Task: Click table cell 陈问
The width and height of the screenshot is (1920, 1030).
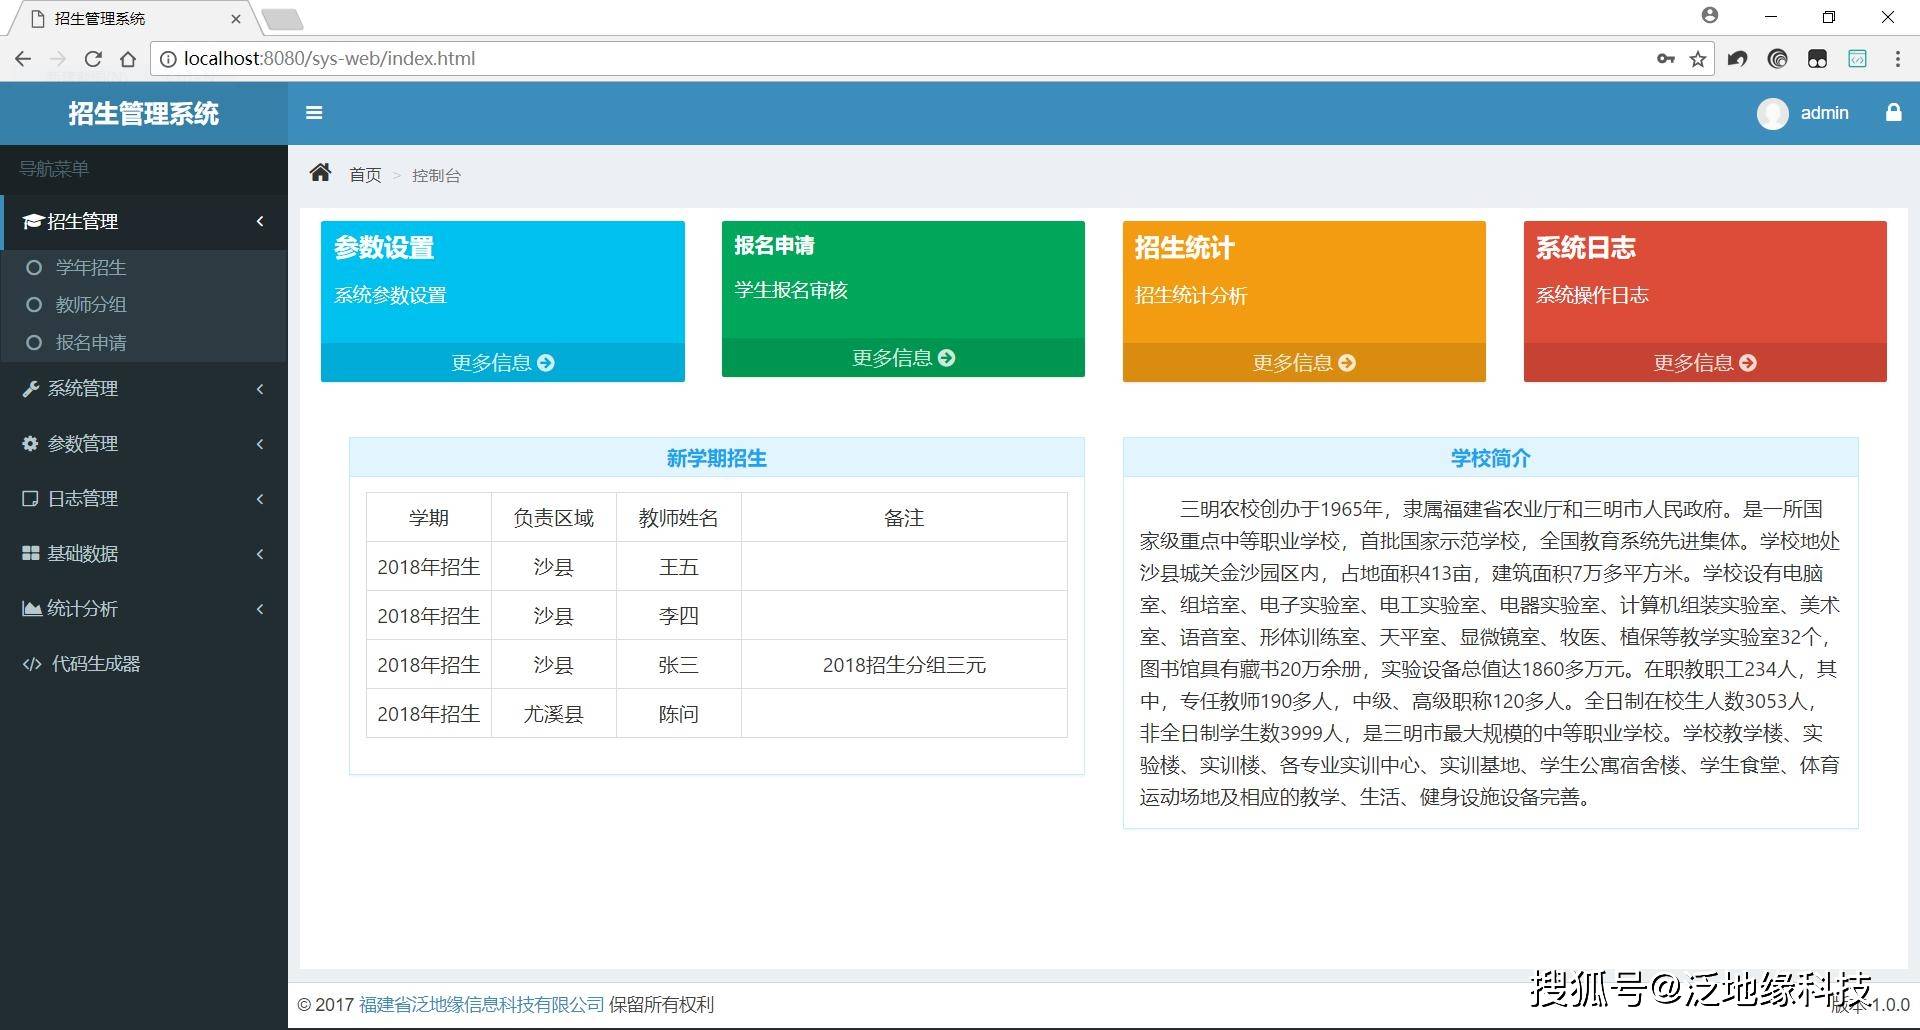Action: coord(679,714)
